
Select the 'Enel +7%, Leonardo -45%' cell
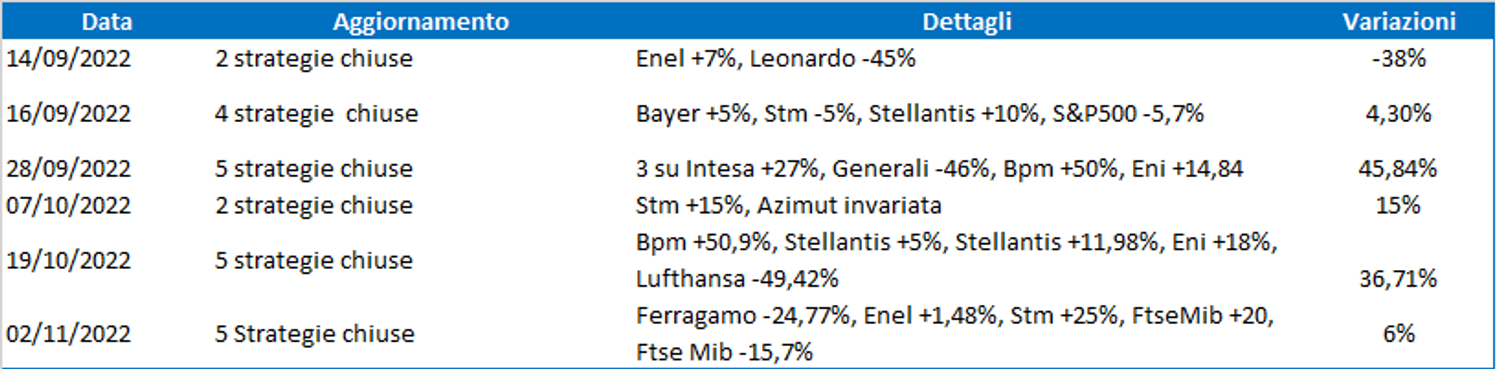(x=776, y=59)
